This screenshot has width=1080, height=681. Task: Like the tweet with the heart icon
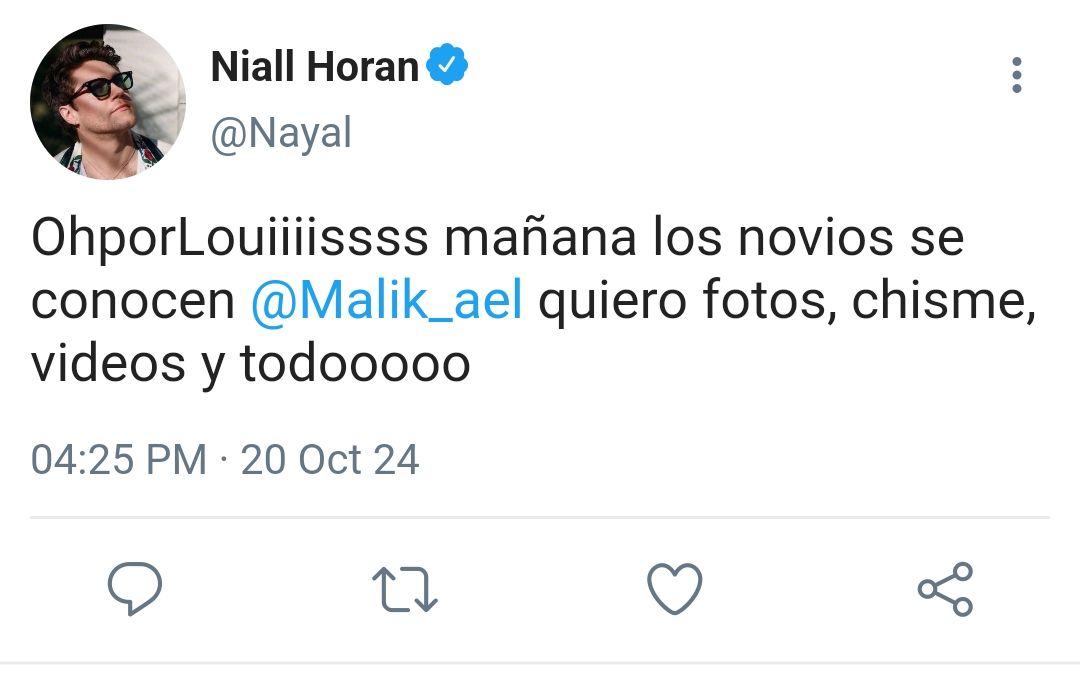(x=675, y=589)
